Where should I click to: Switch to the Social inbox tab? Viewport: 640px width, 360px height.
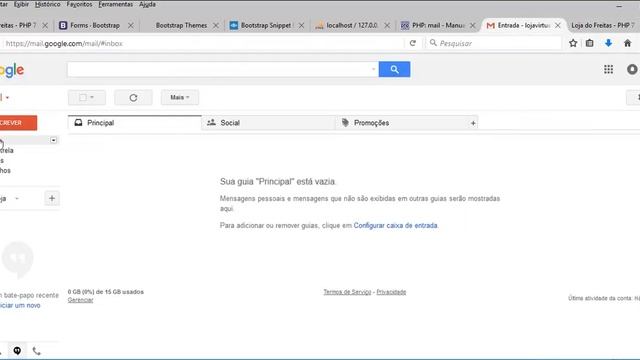coord(268,123)
